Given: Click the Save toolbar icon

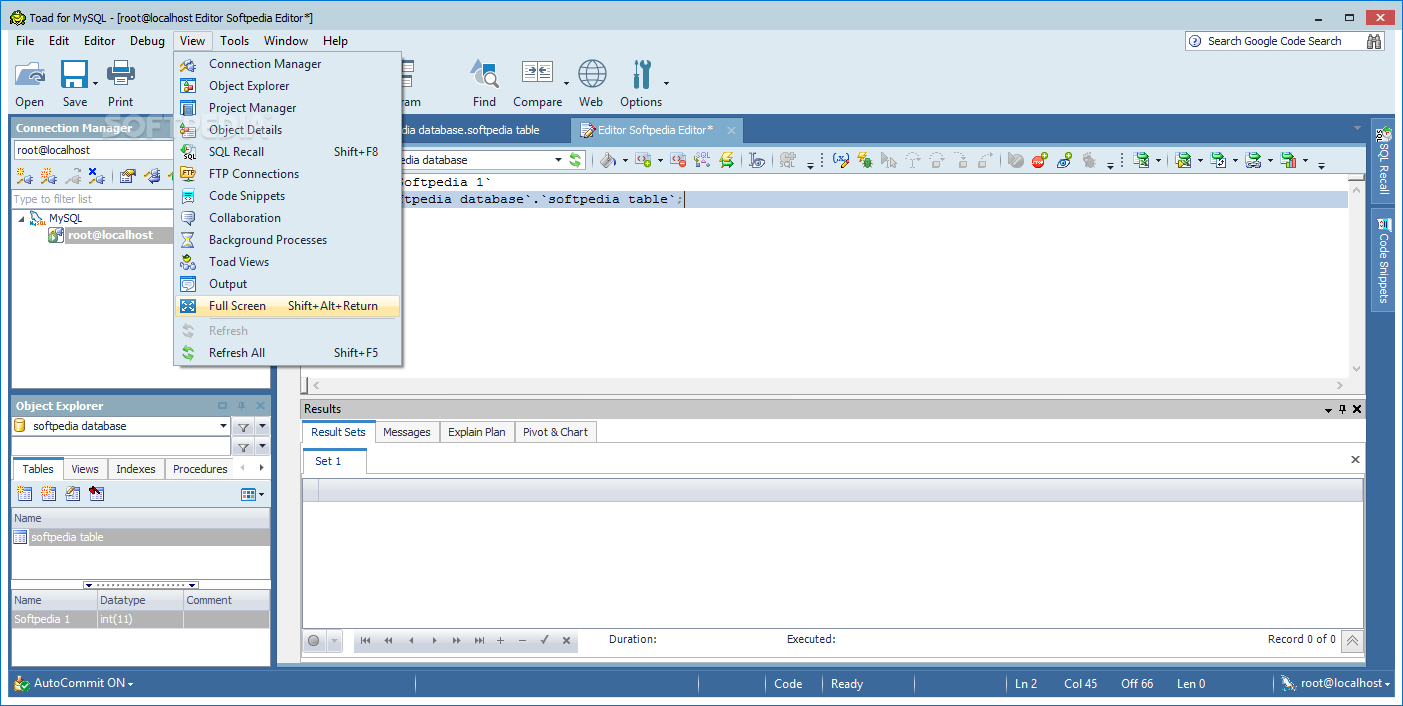Looking at the screenshot, I should [74, 76].
